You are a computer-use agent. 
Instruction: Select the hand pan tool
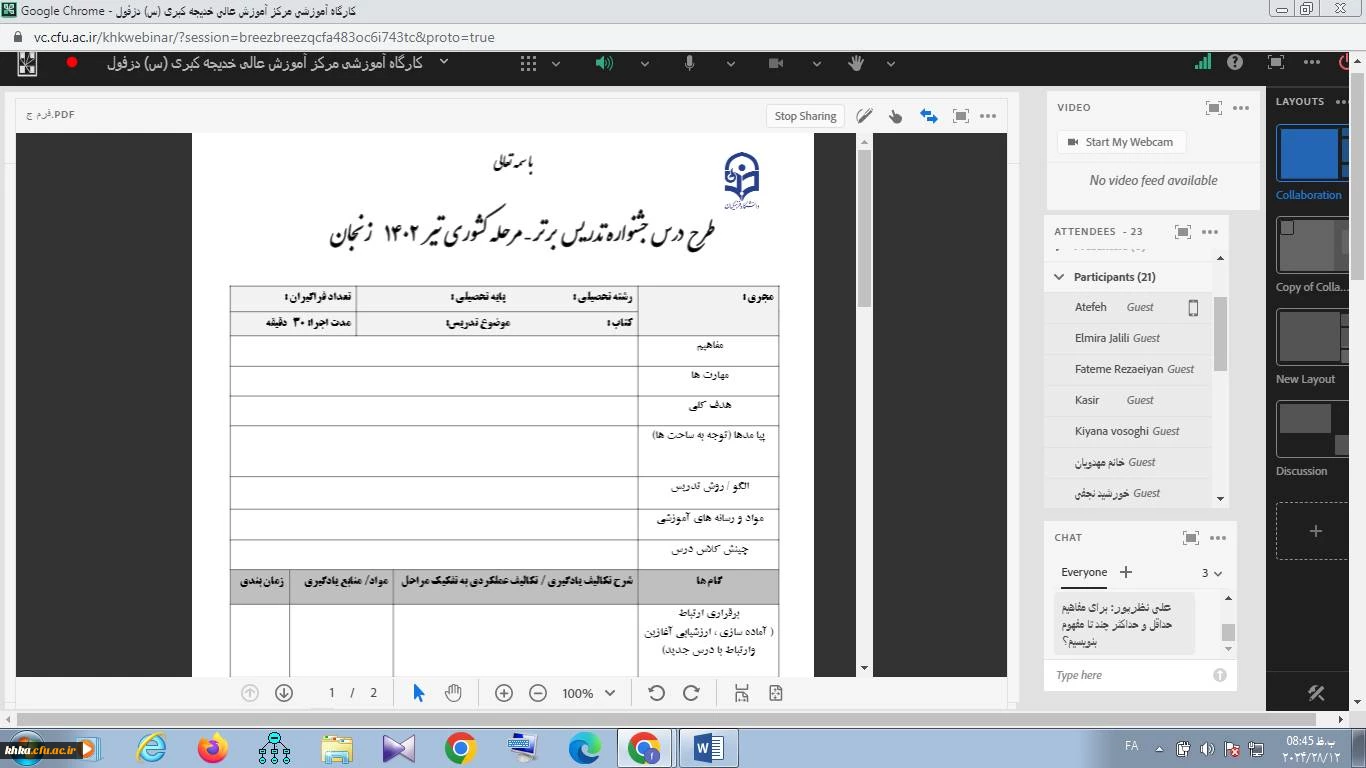(x=453, y=693)
